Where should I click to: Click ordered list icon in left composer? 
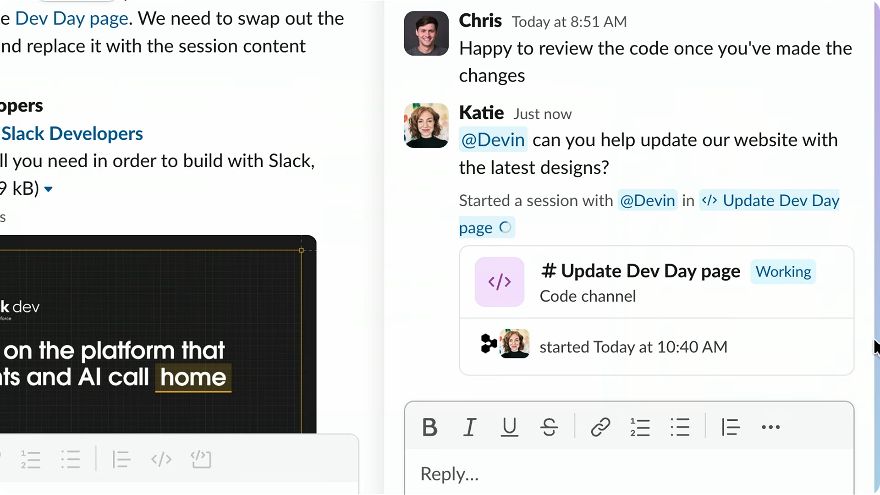pyautogui.click(x=31, y=460)
